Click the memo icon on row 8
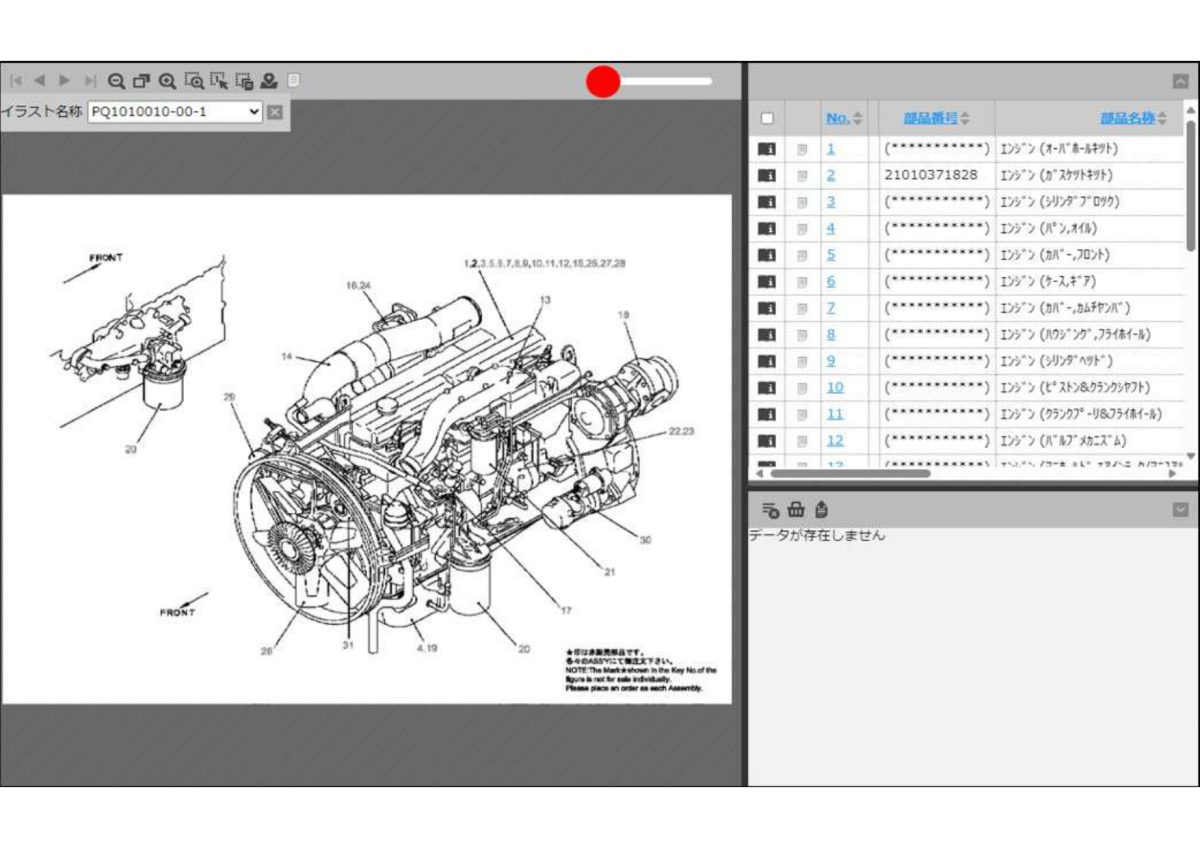This screenshot has height=848, width=1200. point(802,335)
